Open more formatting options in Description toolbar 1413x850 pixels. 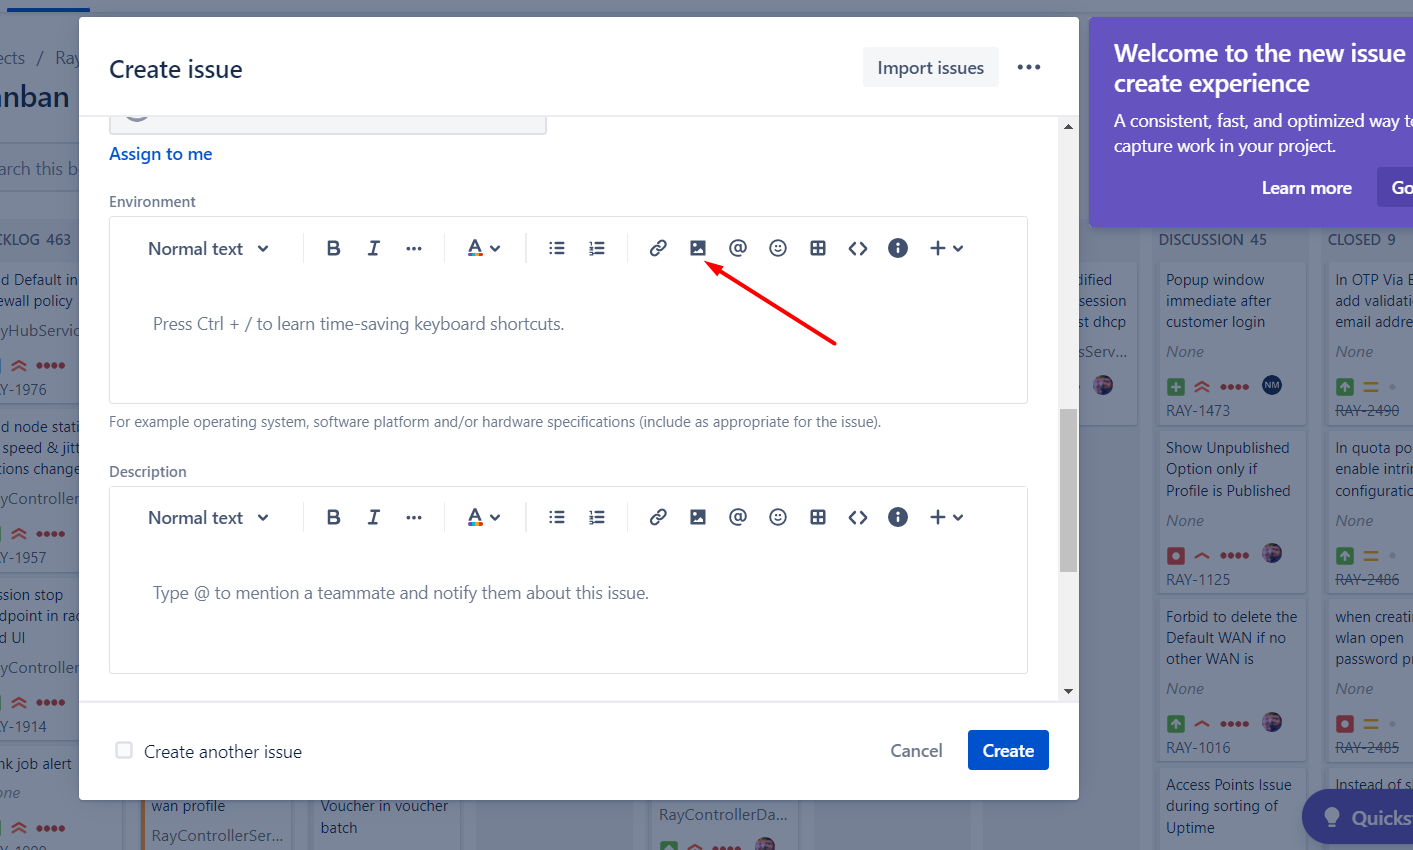tap(414, 517)
